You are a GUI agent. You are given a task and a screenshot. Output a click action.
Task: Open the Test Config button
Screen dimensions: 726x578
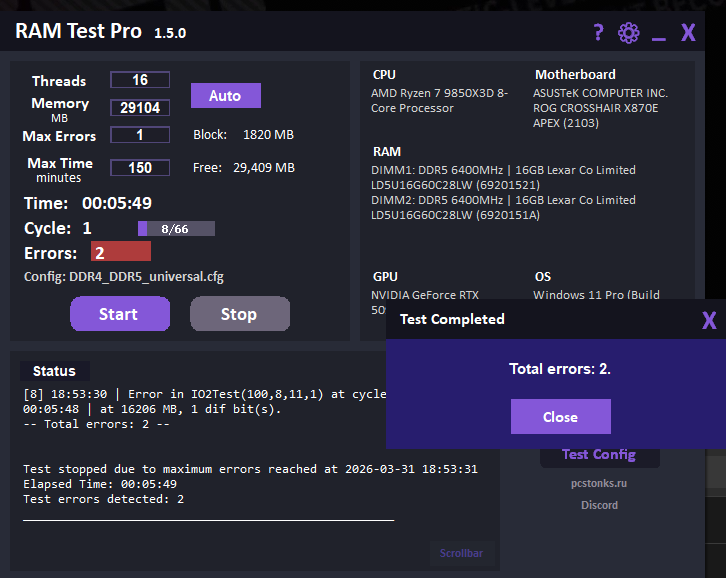600,456
